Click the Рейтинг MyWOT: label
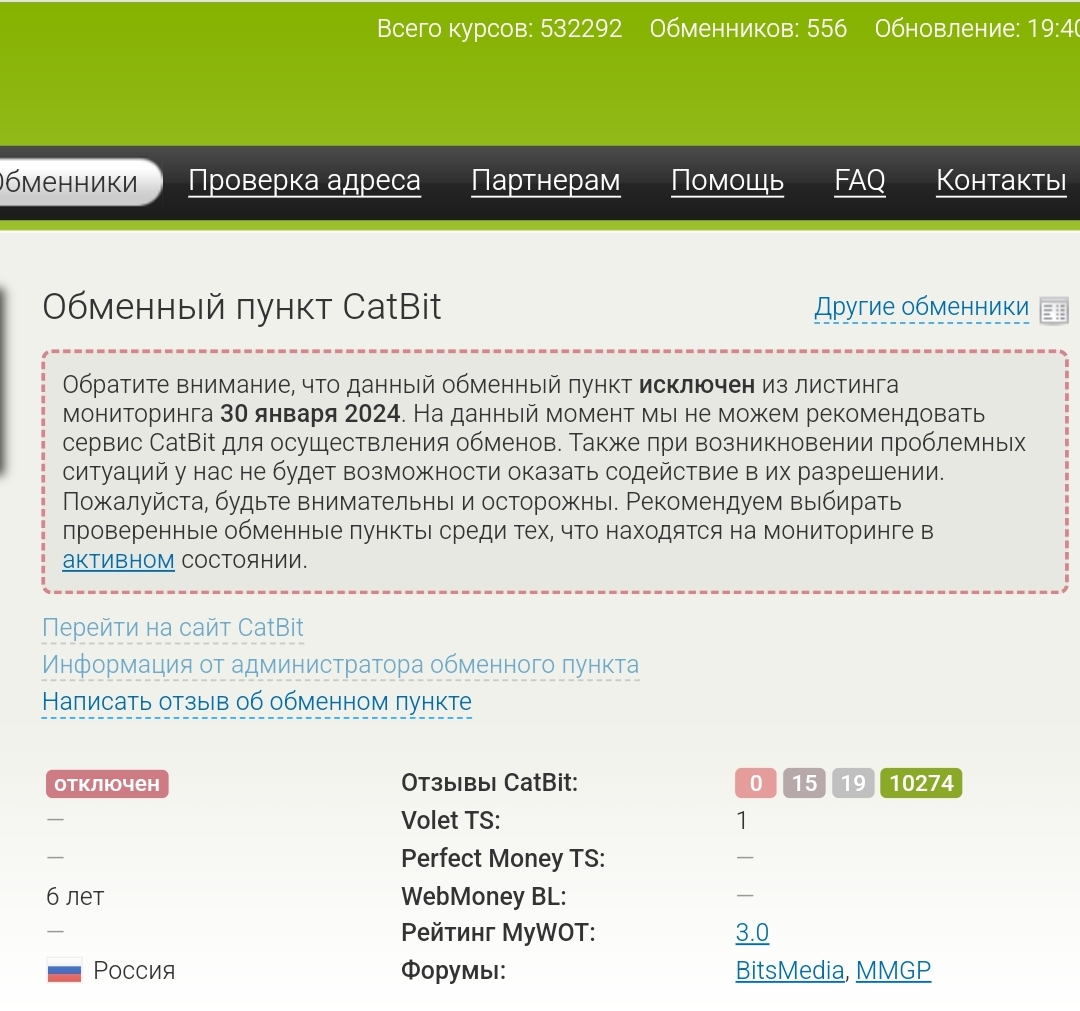1080x1011 pixels. (x=498, y=932)
